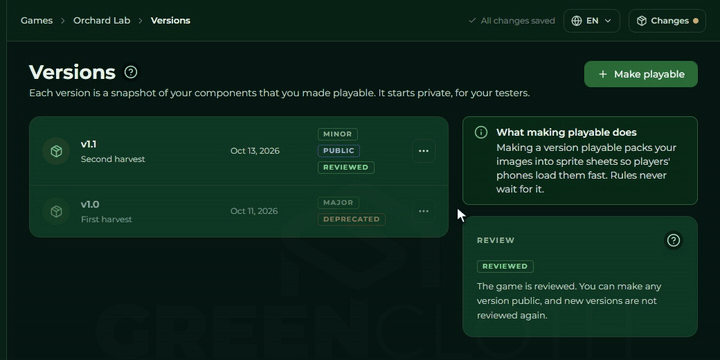Viewport: 720px width, 360px height.
Task: Open the help icon next to Versions heading
Action: pos(131,72)
